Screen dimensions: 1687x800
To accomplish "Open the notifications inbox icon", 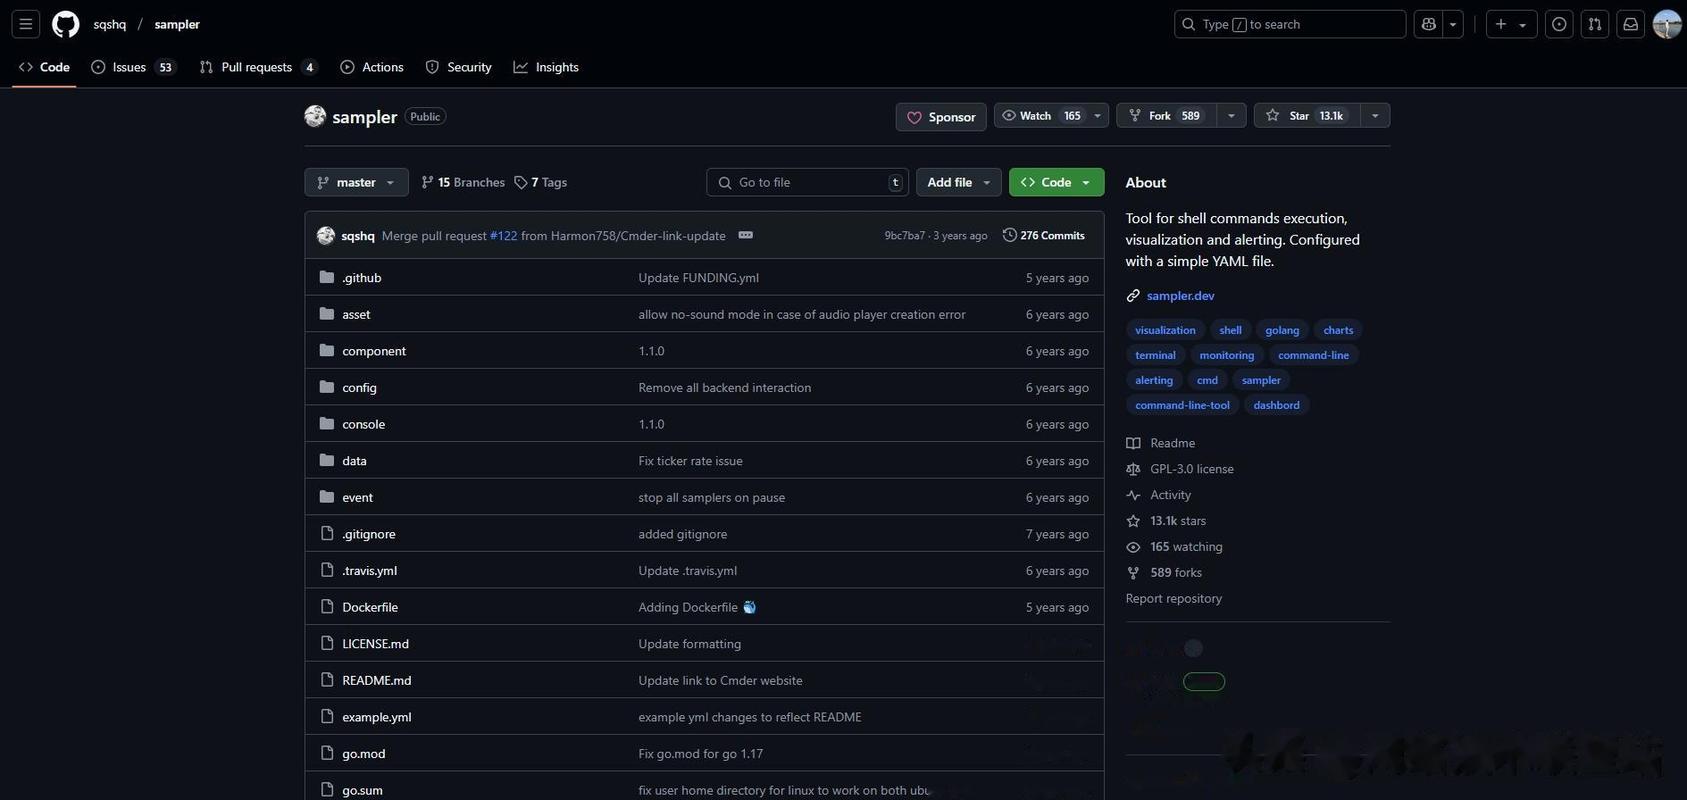I will click(x=1631, y=24).
